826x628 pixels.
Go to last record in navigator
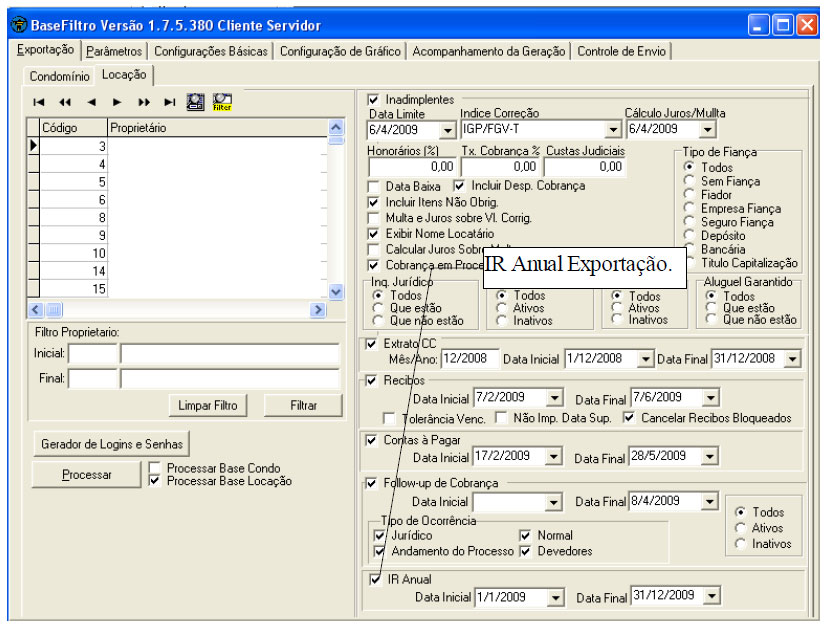click(169, 102)
